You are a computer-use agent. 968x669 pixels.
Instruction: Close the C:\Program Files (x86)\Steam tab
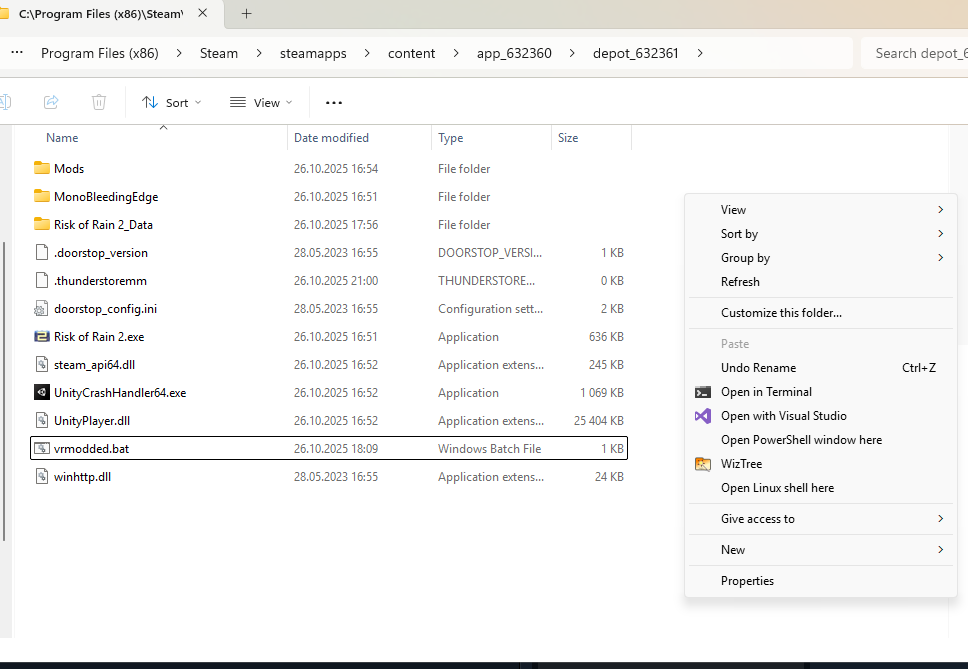pyautogui.click(x=202, y=13)
